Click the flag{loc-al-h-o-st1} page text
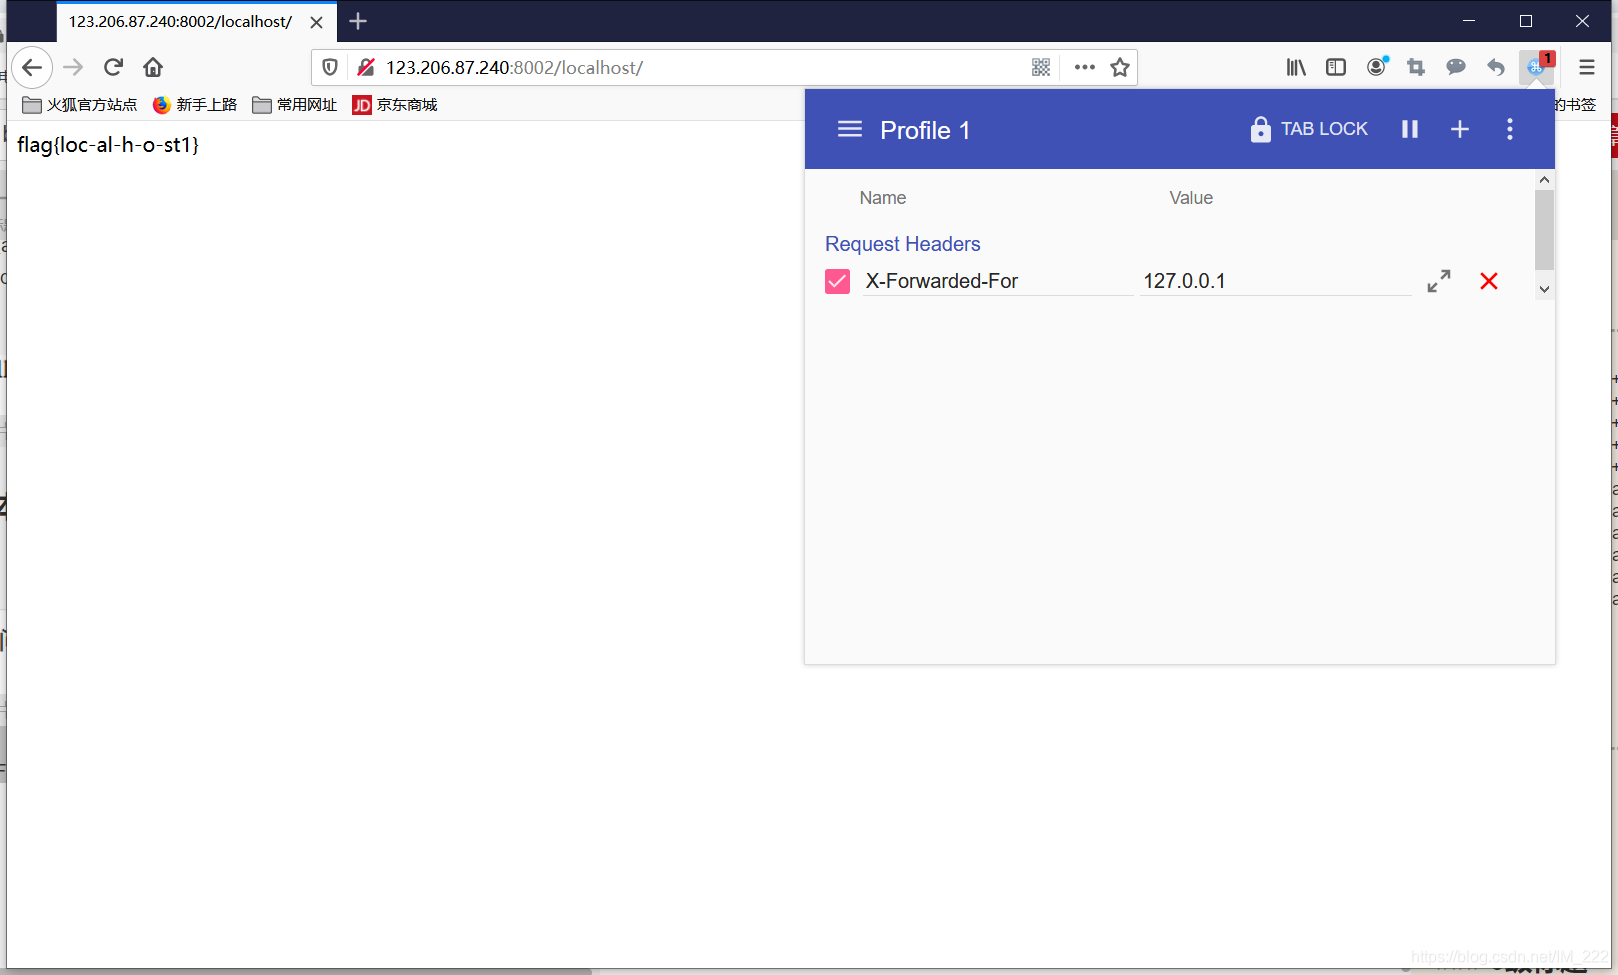Image resolution: width=1618 pixels, height=975 pixels. click(108, 145)
